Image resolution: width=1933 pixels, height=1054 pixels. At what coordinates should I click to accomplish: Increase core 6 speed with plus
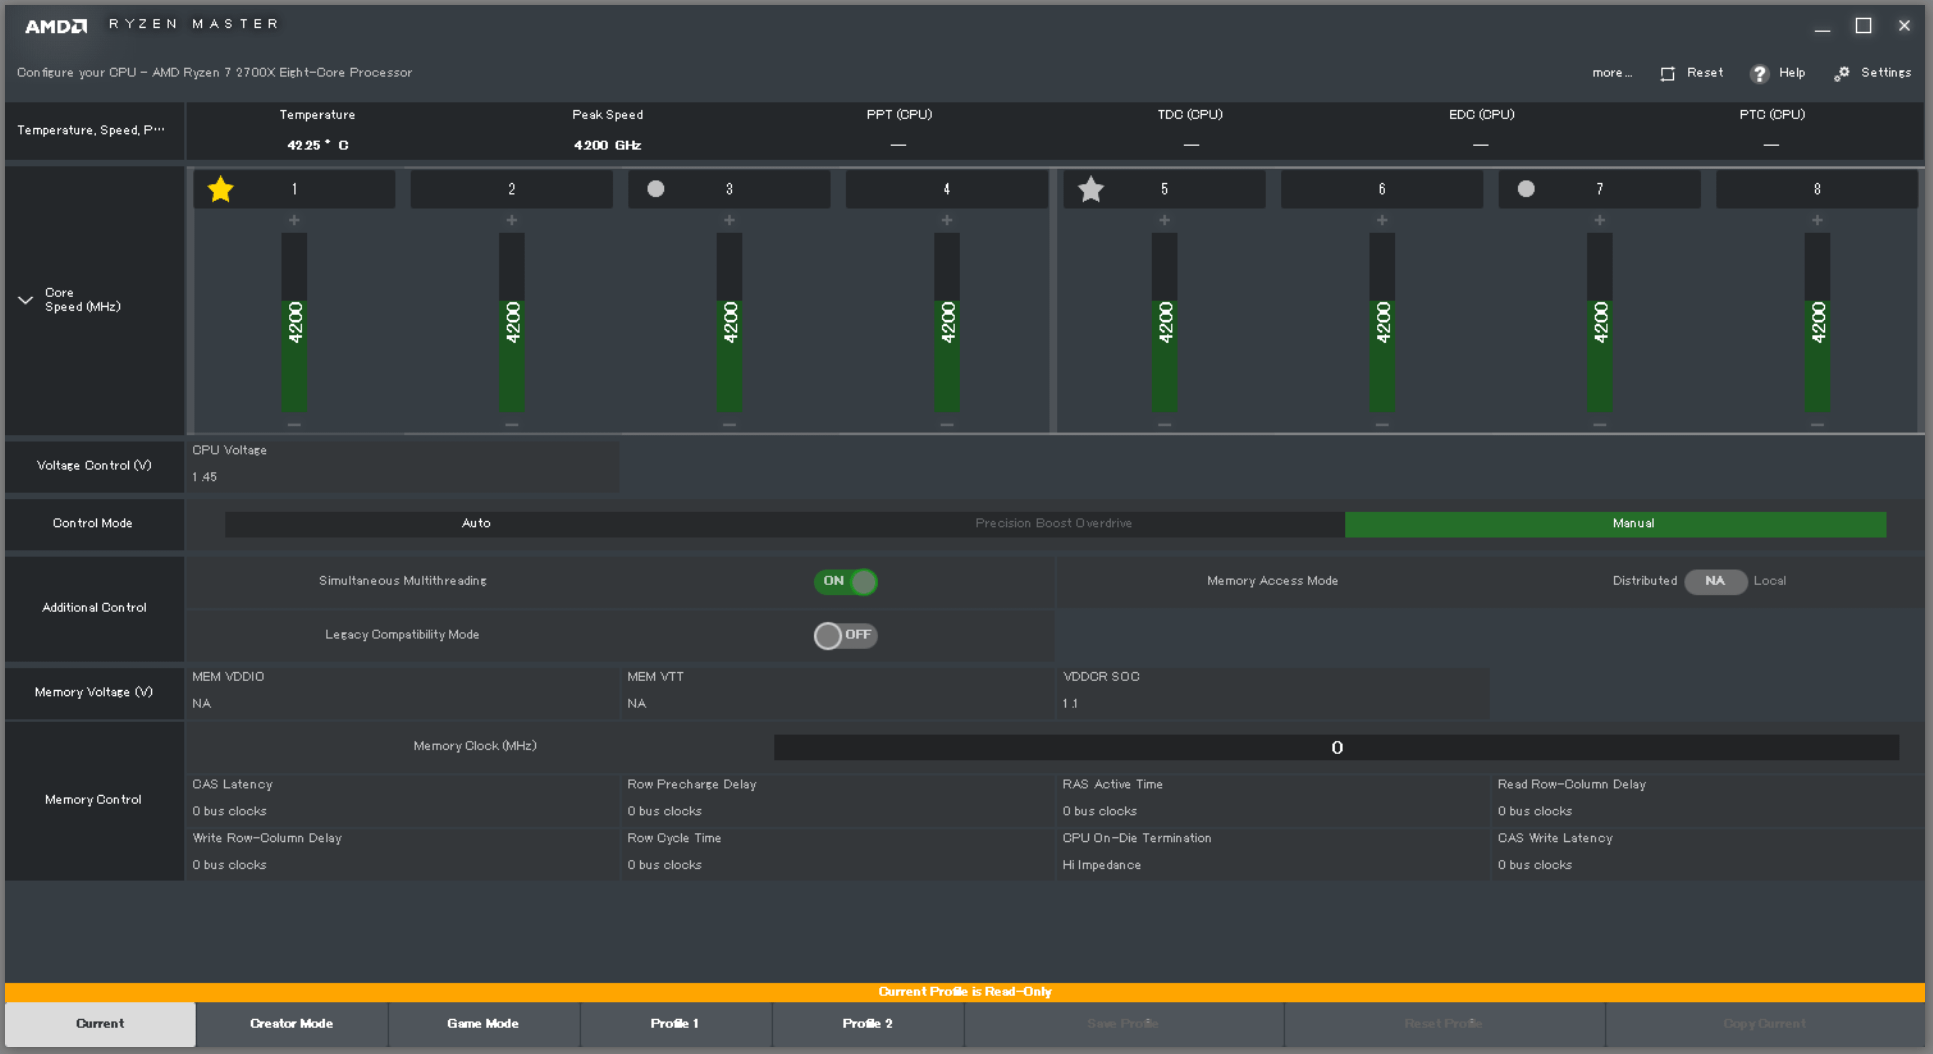point(1382,220)
